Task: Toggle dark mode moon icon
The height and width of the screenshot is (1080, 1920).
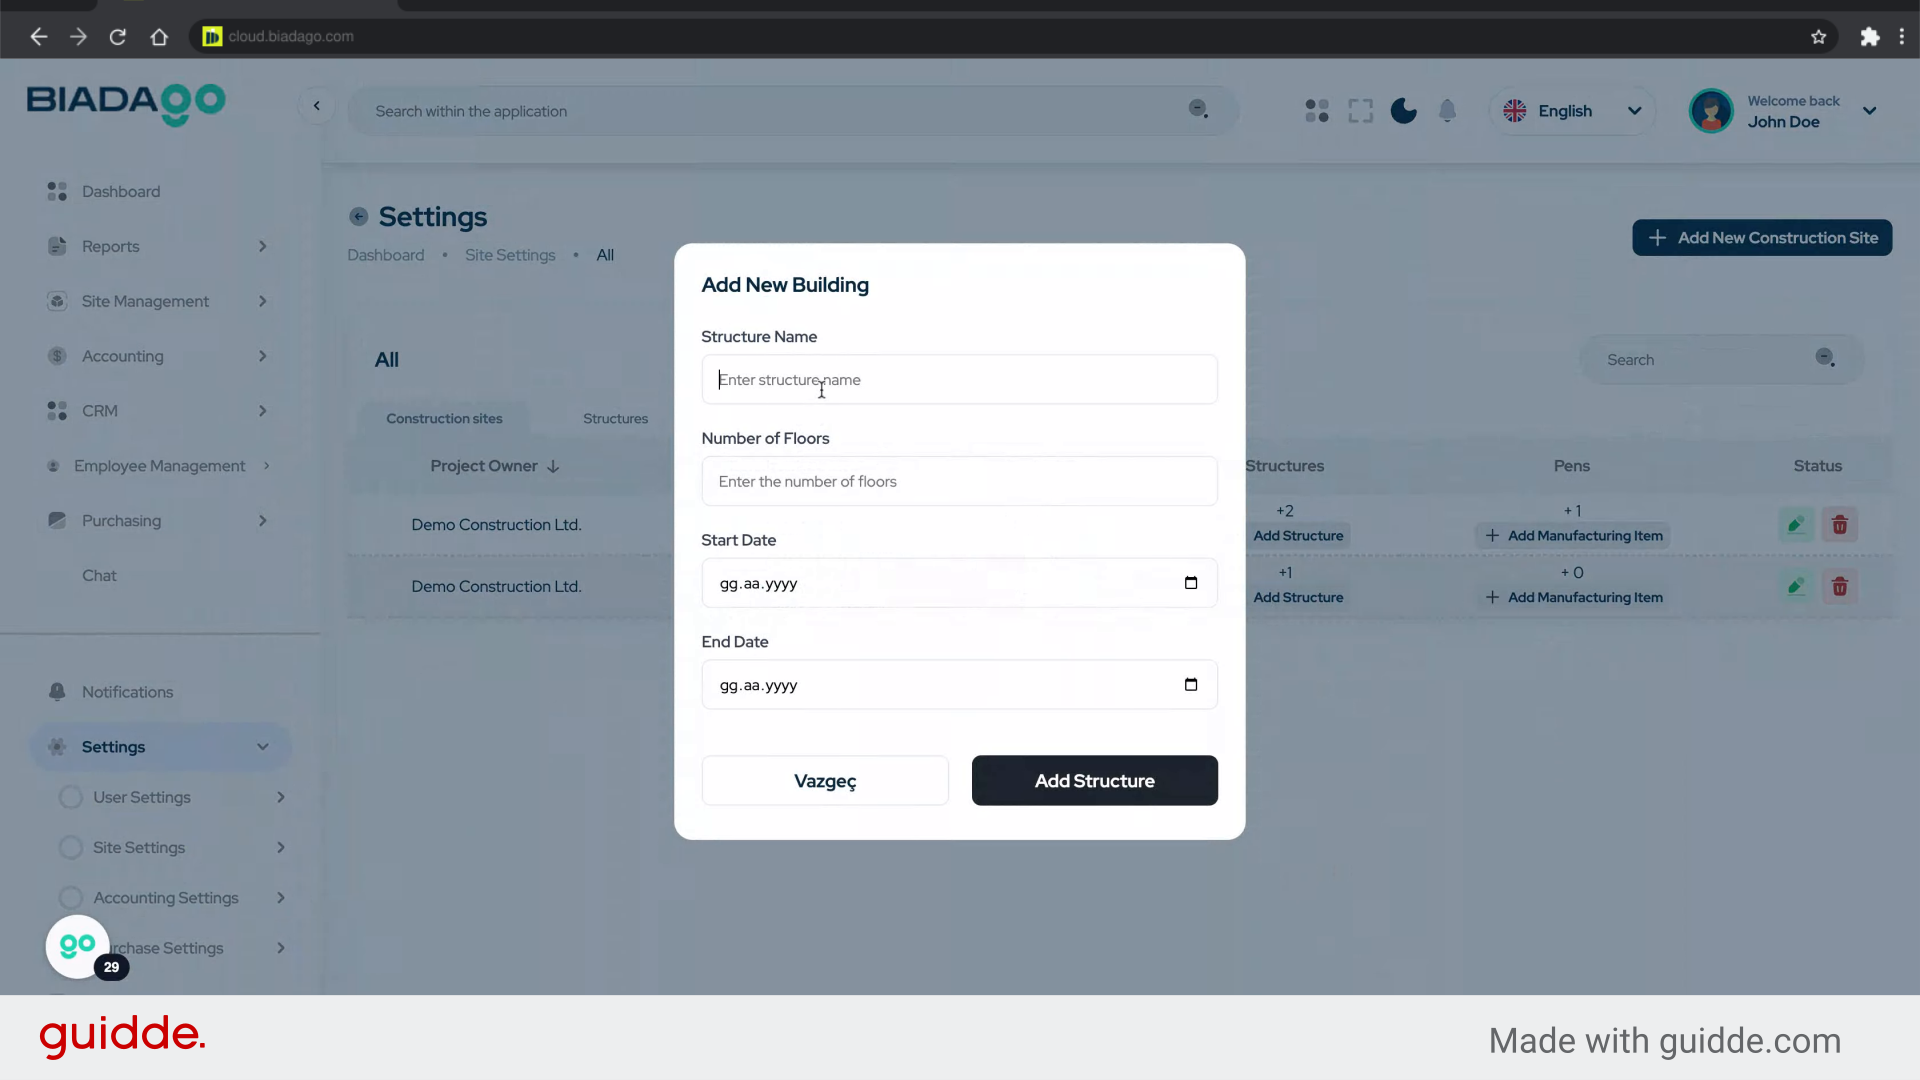Action: coord(1403,111)
